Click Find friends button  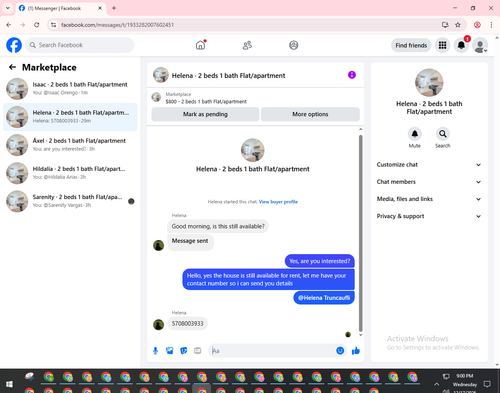coord(411,45)
